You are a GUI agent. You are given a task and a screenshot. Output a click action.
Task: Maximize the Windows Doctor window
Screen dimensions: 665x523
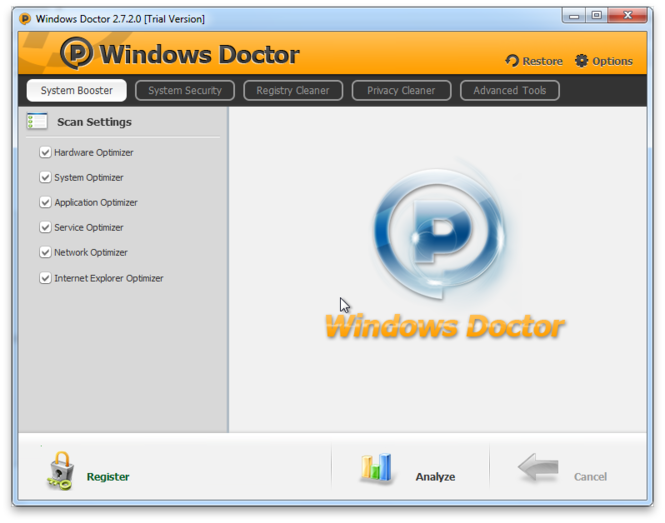point(596,16)
